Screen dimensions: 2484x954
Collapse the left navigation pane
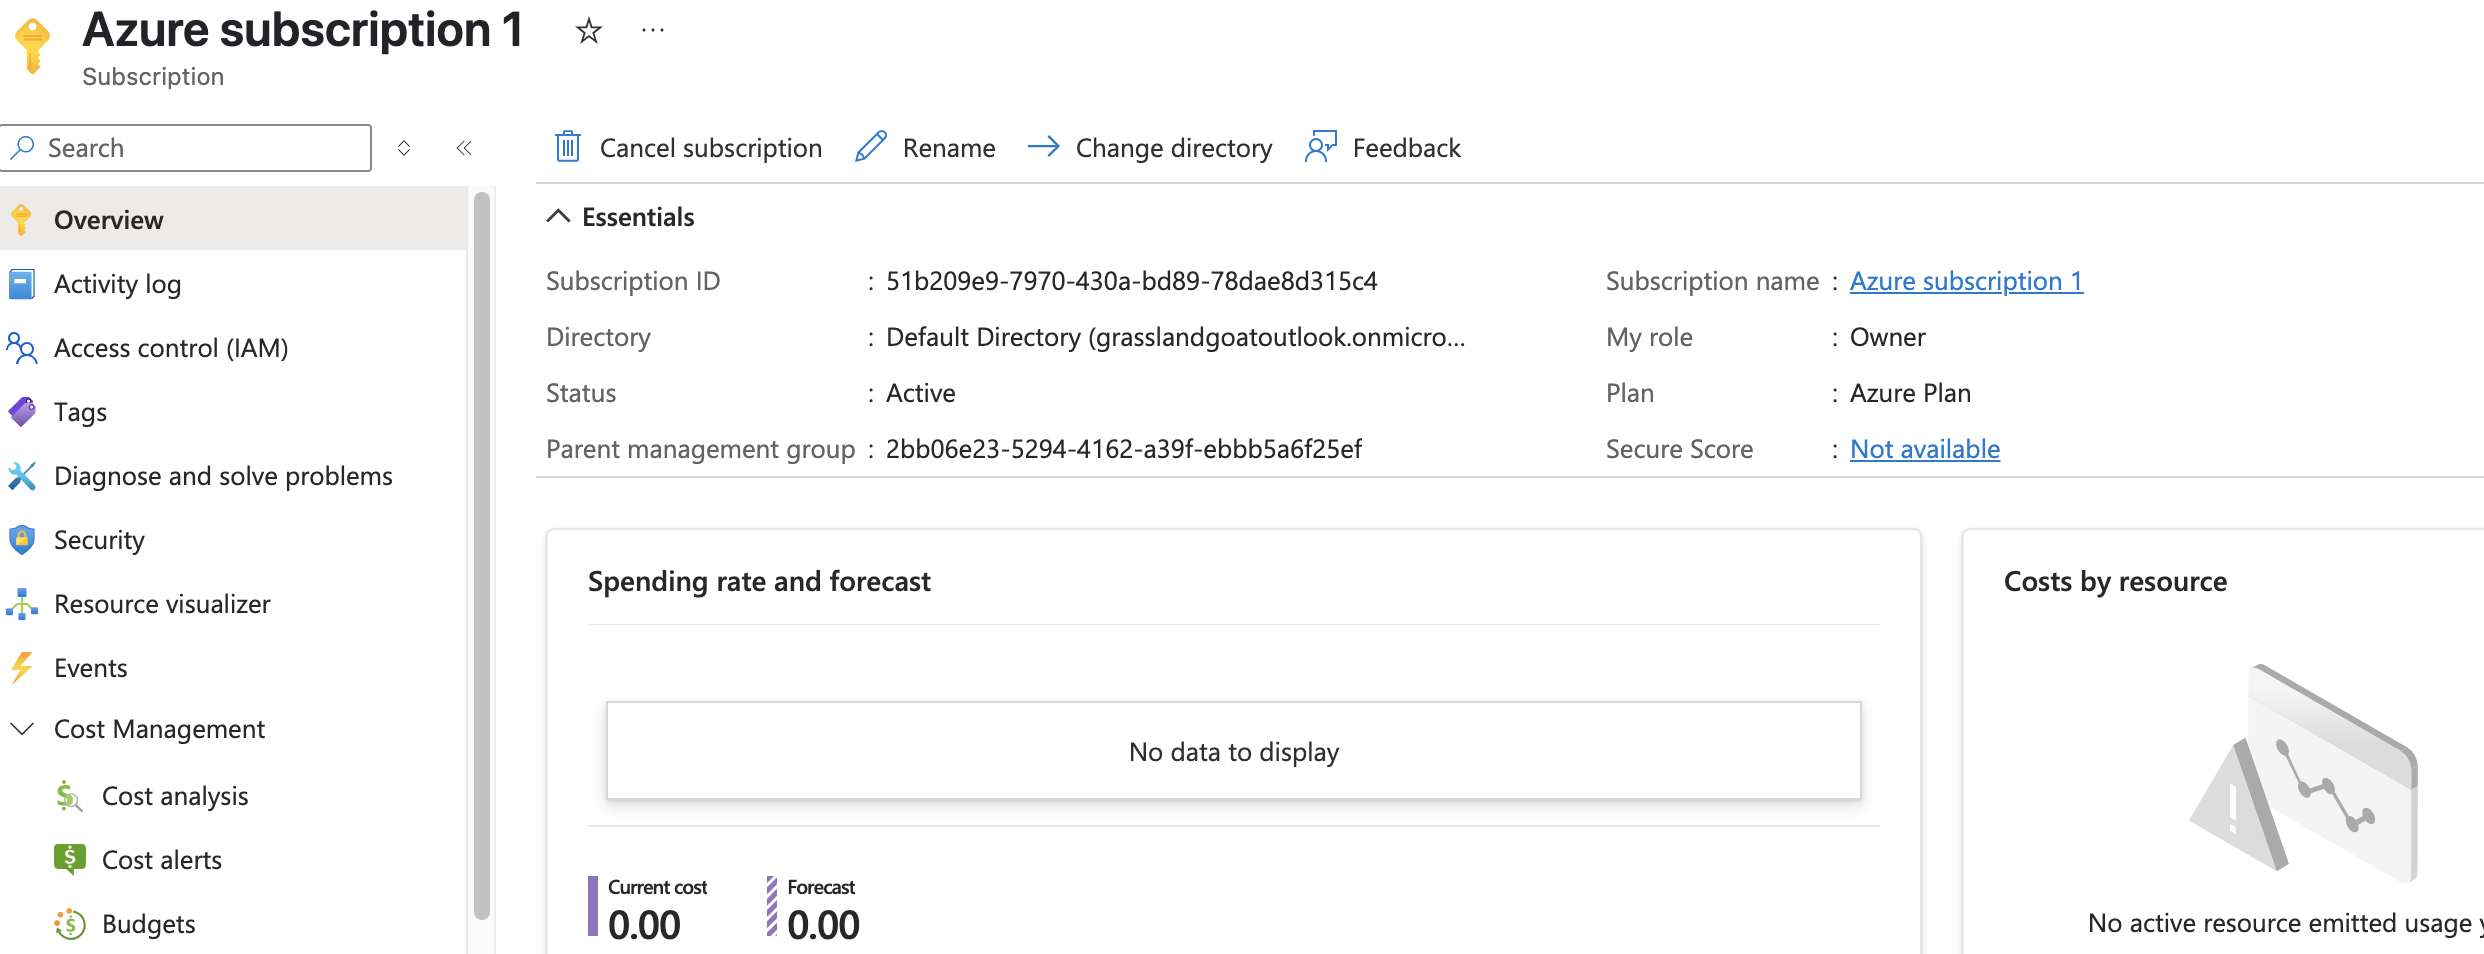coord(463,147)
